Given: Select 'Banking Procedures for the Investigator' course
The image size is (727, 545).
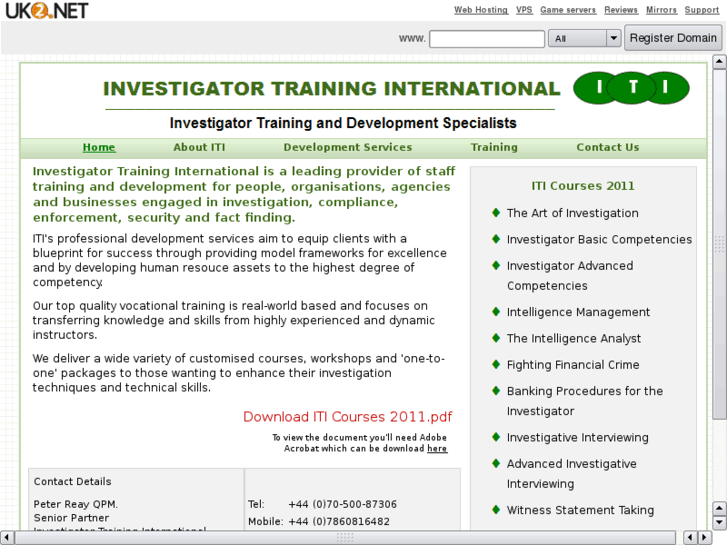Looking at the screenshot, I should 585,401.
